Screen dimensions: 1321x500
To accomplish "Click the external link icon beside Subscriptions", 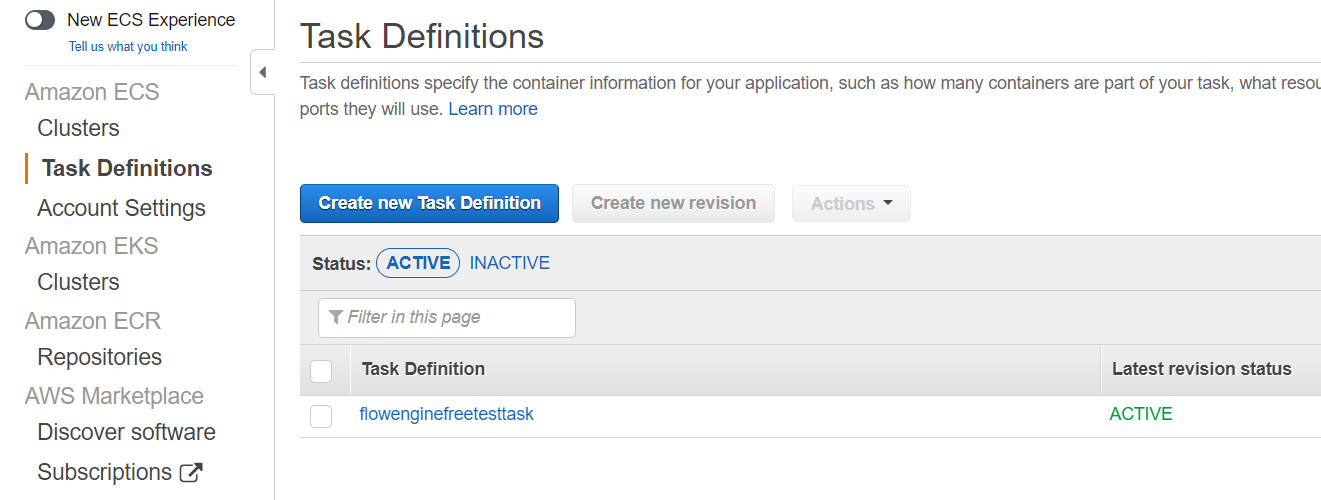I will (191, 472).
